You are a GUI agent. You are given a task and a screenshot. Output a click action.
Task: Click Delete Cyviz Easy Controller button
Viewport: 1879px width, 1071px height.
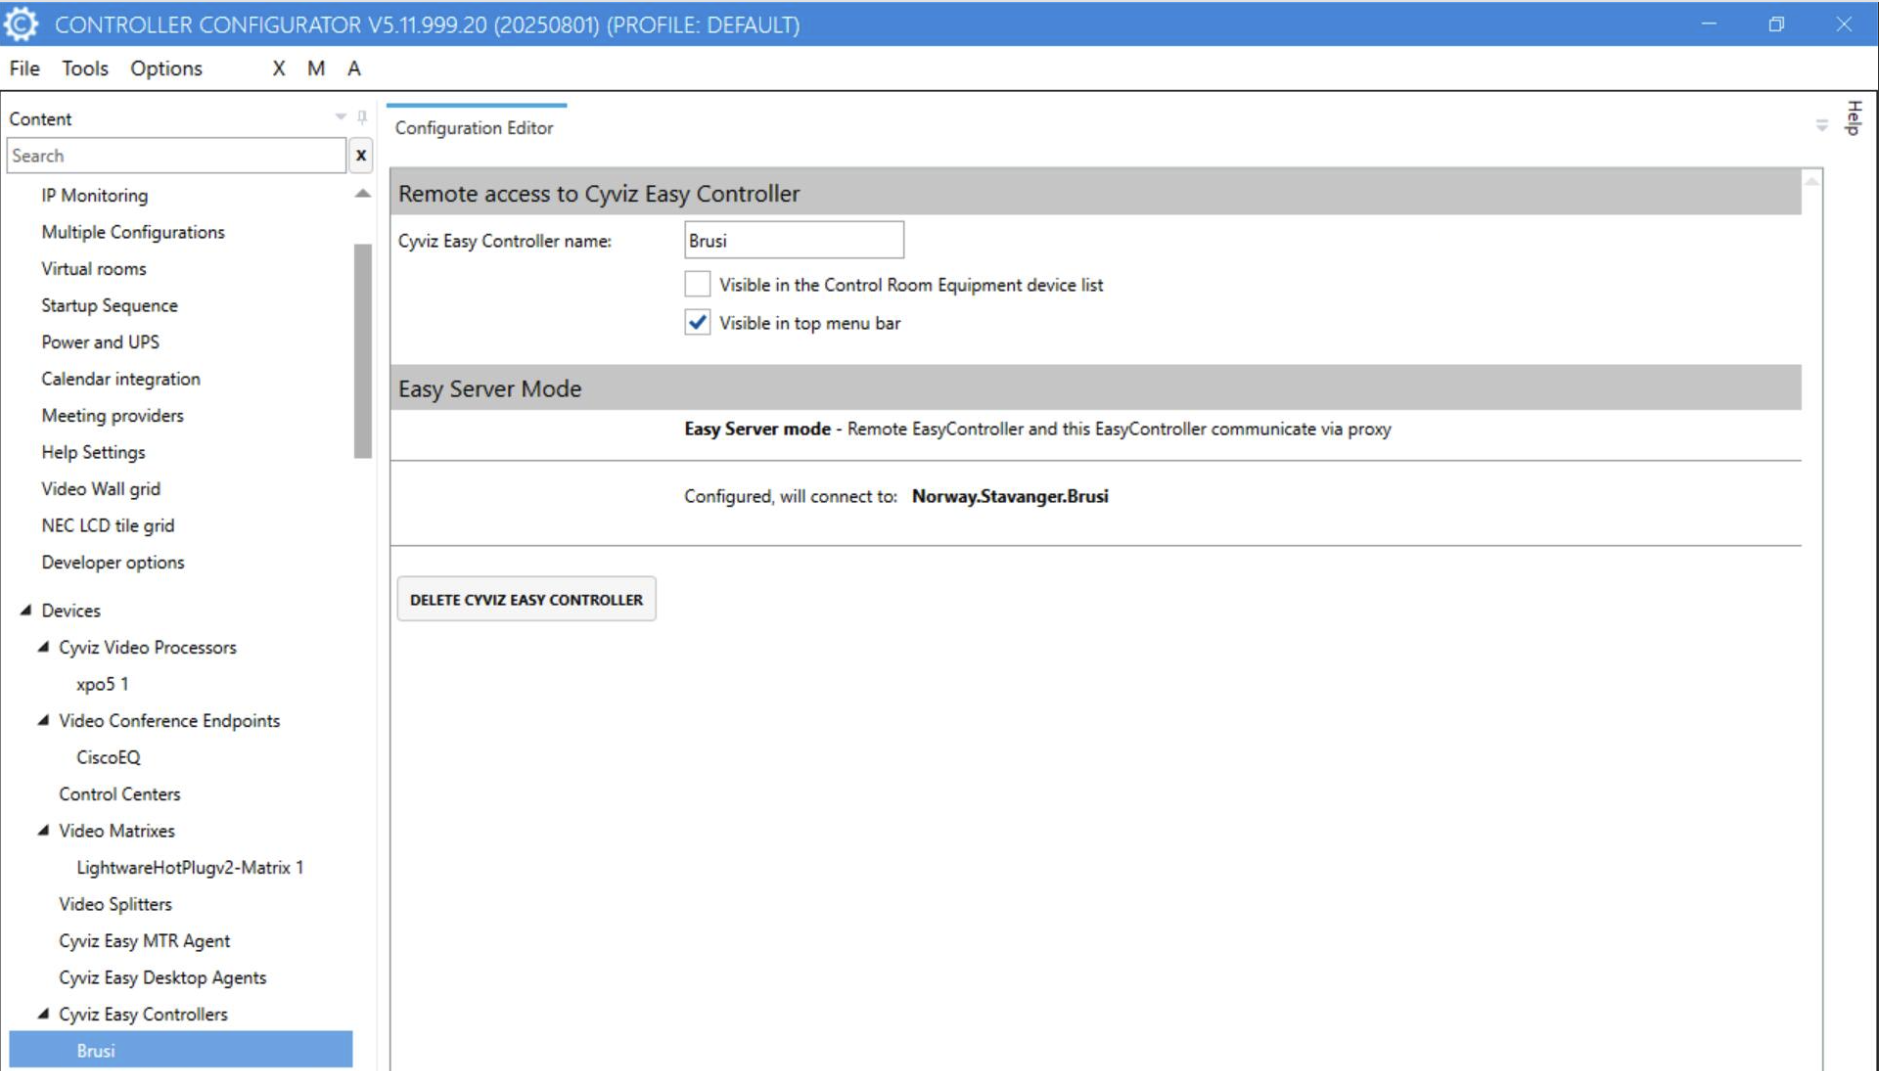(x=526, y=599)
